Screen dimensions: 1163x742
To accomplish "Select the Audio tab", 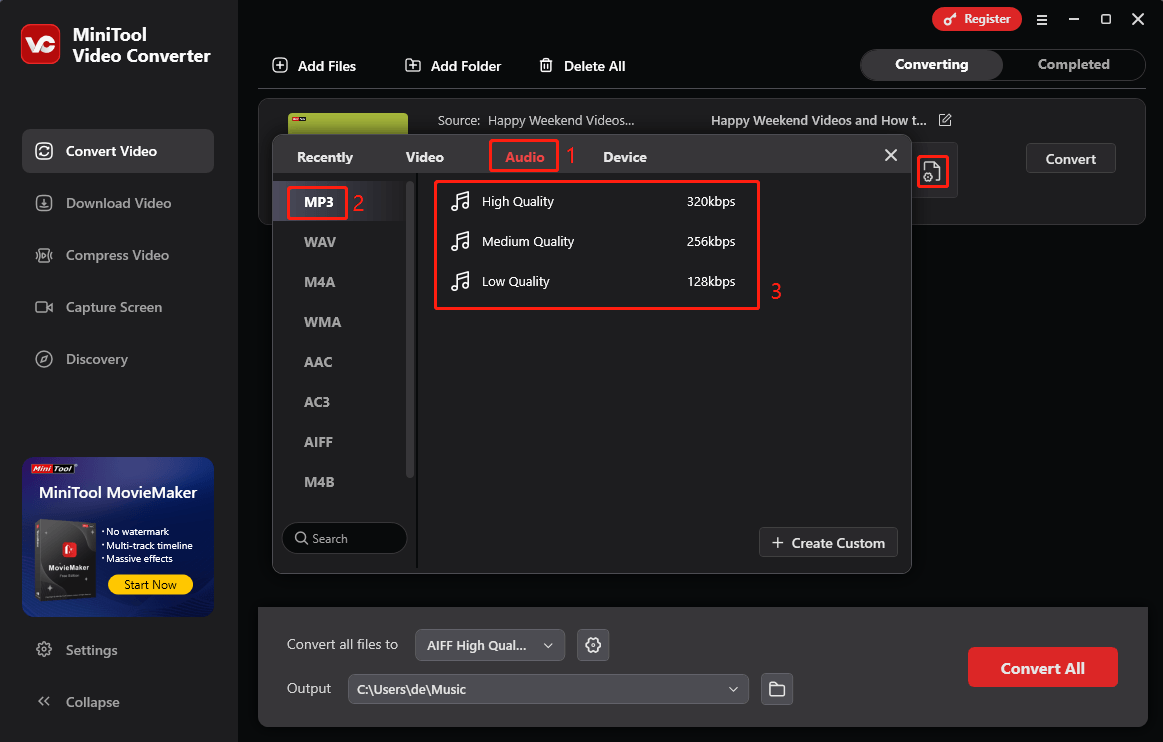I will (524, 157).
